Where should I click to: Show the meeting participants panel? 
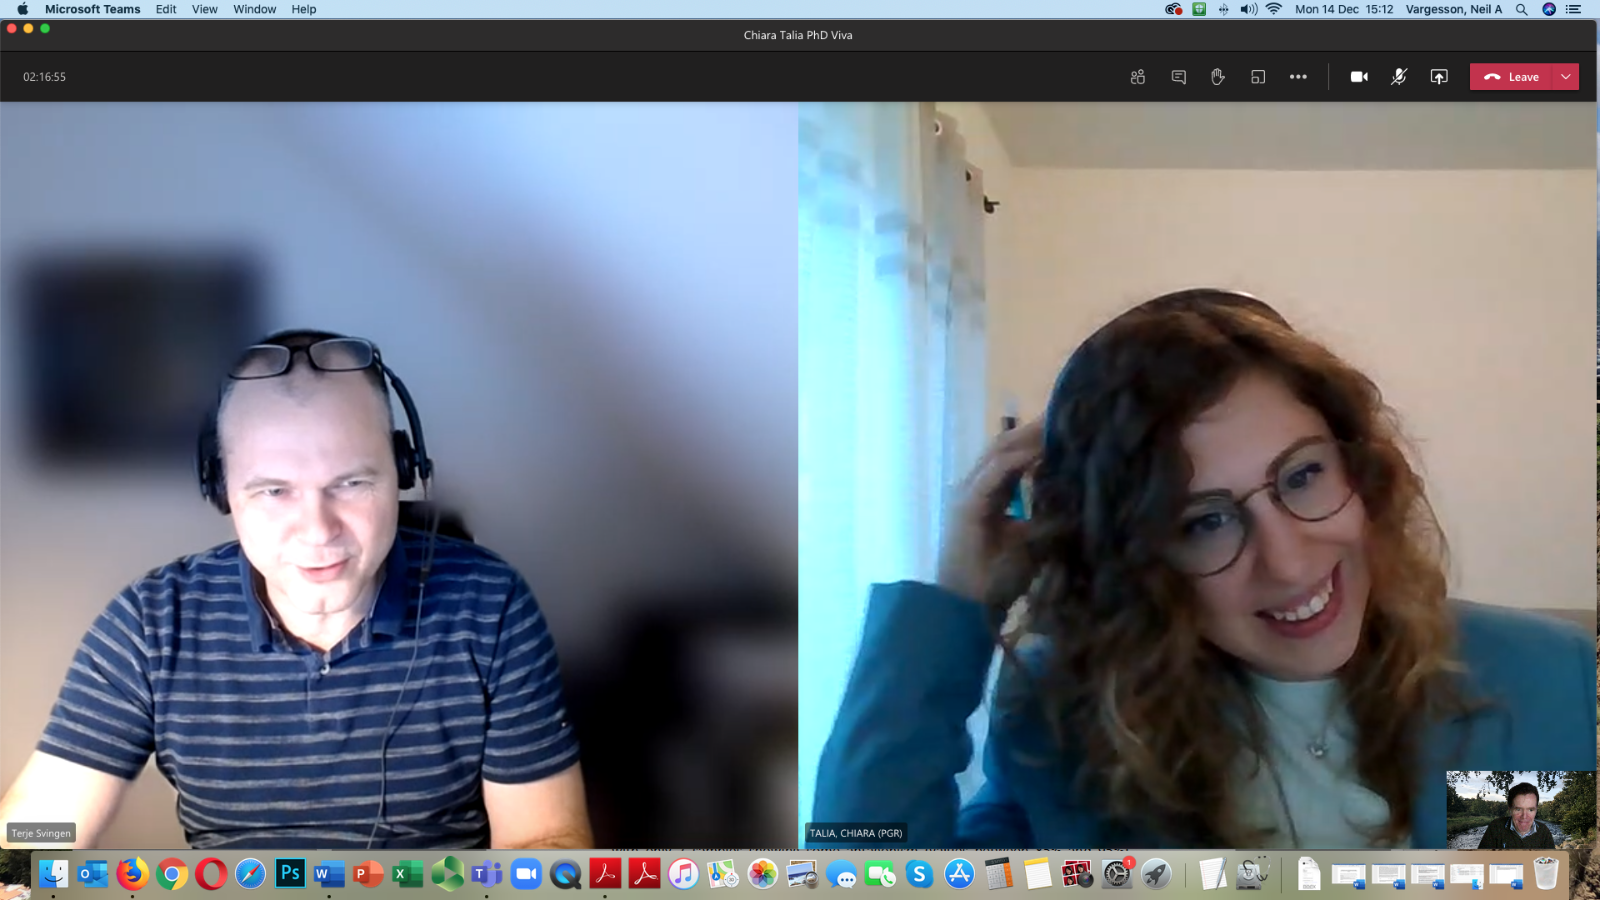point(1137,77)
